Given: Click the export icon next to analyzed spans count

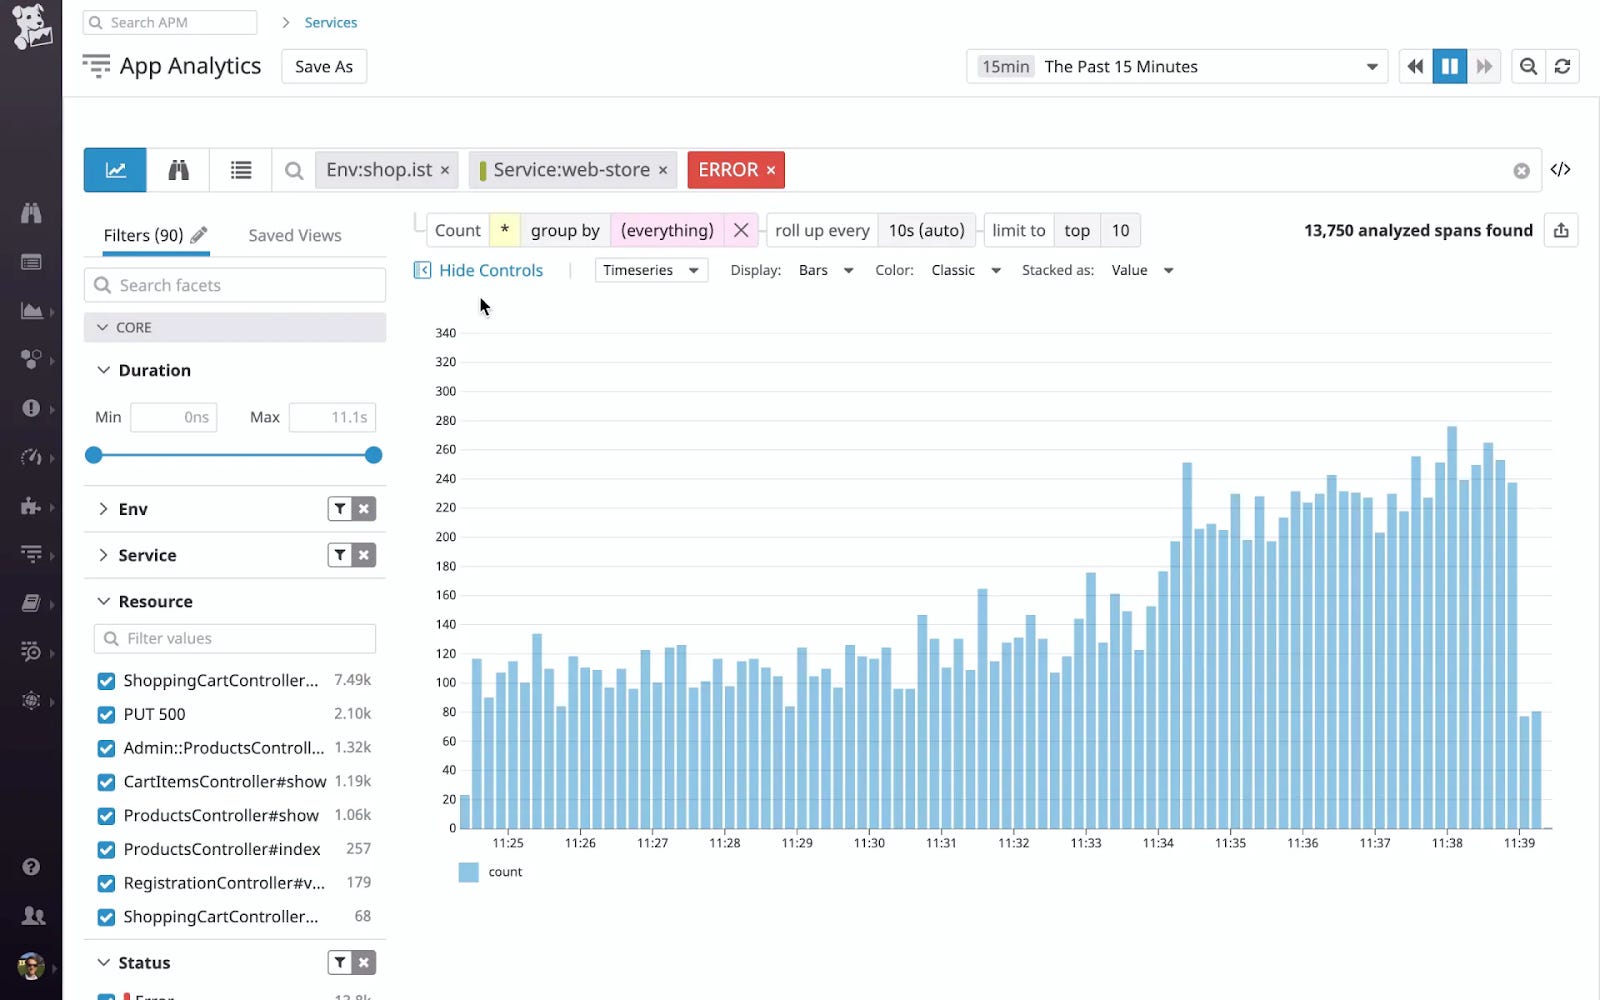Looking at the screenshot, I should click(x=1561, y=230).
